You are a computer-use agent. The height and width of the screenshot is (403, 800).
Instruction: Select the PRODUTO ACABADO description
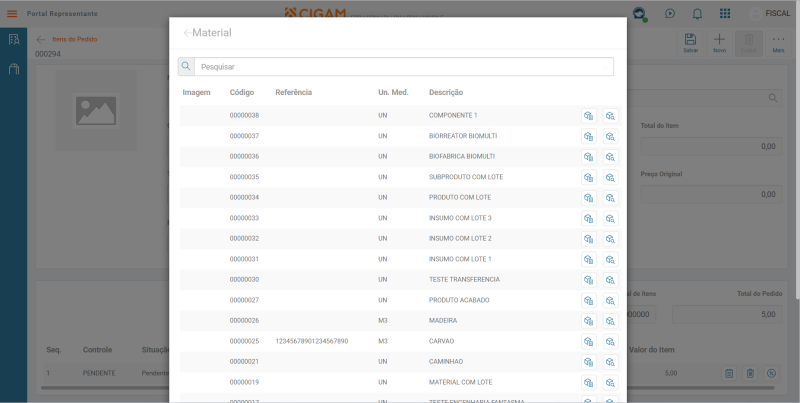pyautogui.click(x=459, y=300)
